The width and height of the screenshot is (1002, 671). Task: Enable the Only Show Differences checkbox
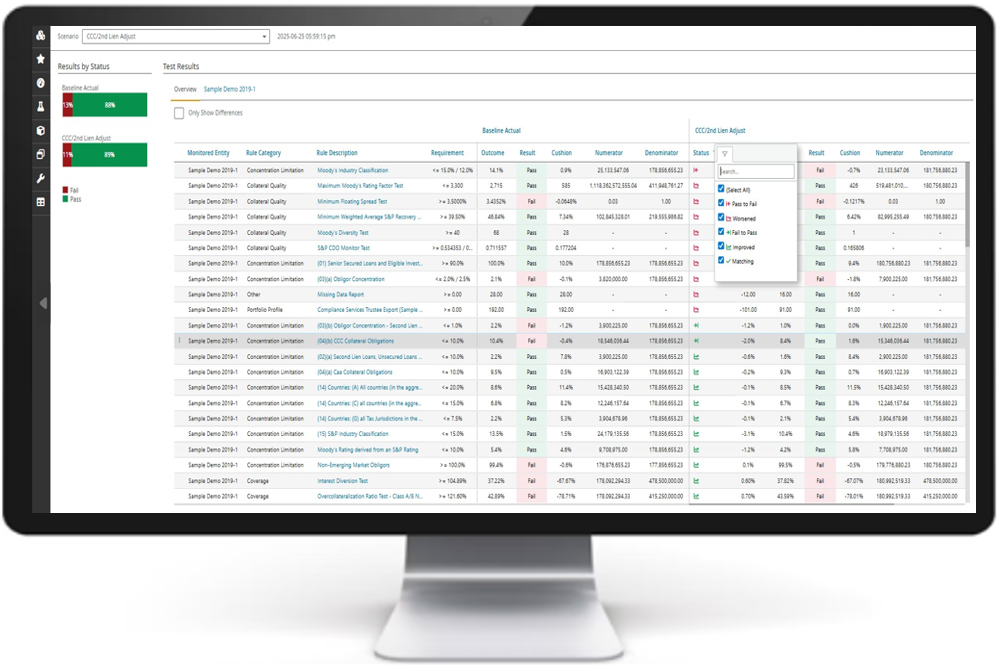(179, 113)
